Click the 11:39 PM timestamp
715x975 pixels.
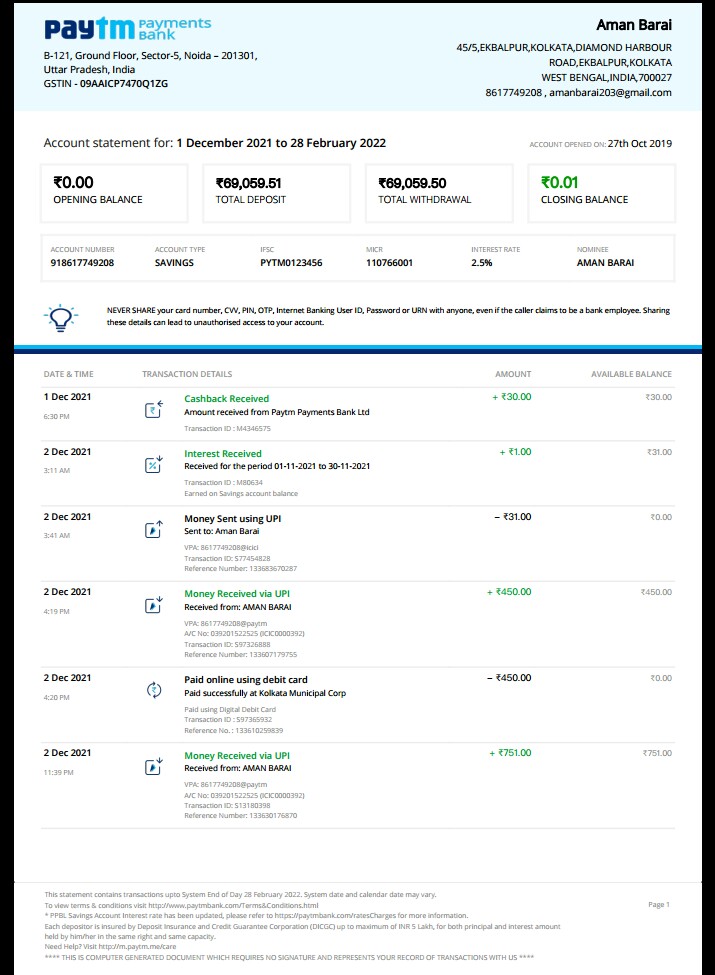[x=58, y=772]
